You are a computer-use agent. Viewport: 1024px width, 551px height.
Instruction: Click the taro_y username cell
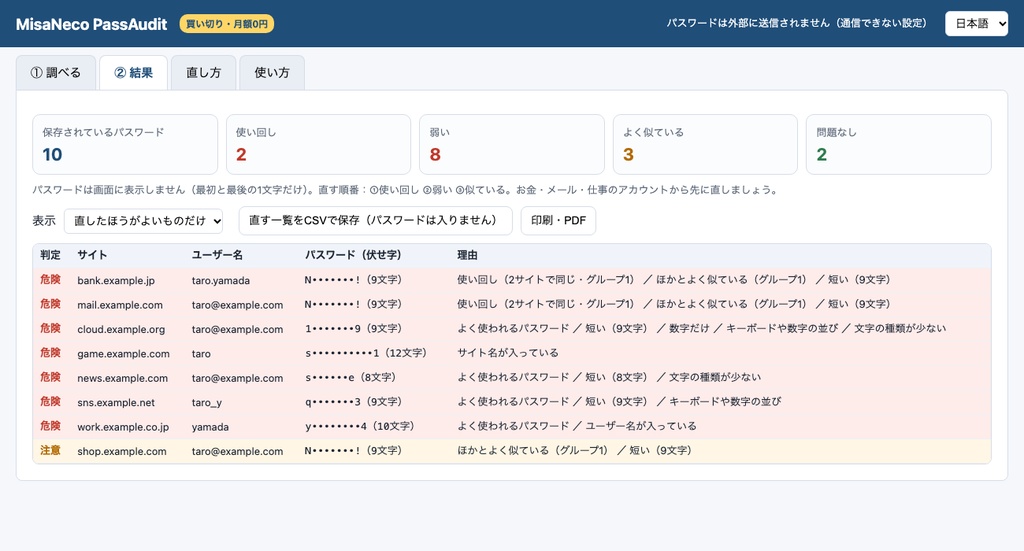(206, 402)
